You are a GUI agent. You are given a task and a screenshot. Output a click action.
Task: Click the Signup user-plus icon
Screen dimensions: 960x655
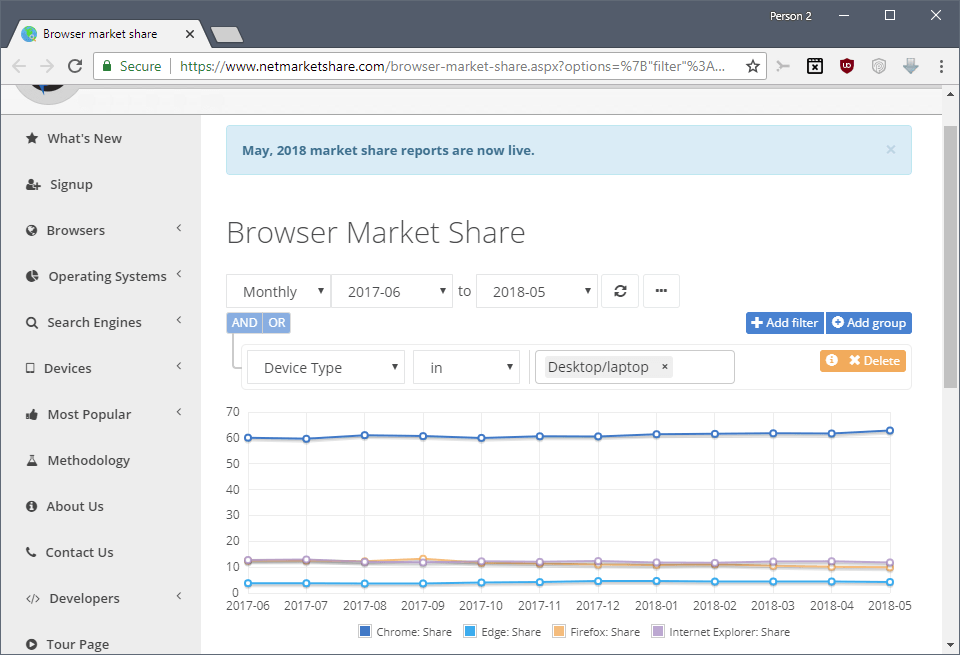[x=33, y=184]
